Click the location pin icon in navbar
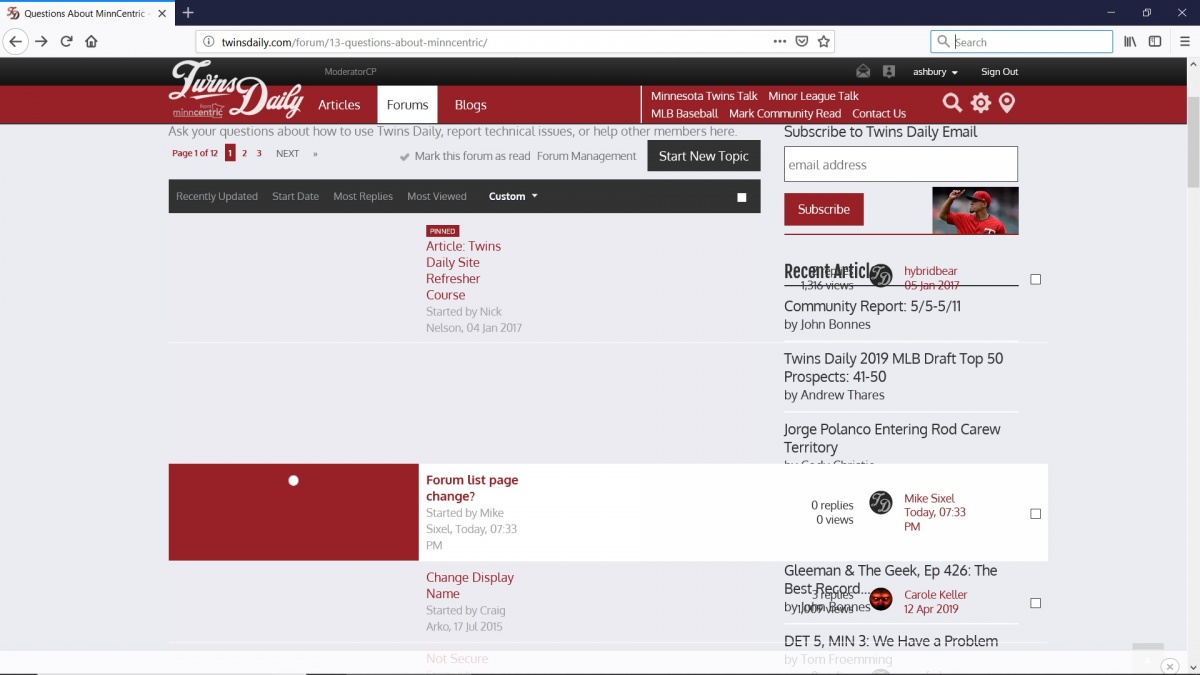Image resolution: width=1200 pixels, height=675 pixels. [1007, 103]
